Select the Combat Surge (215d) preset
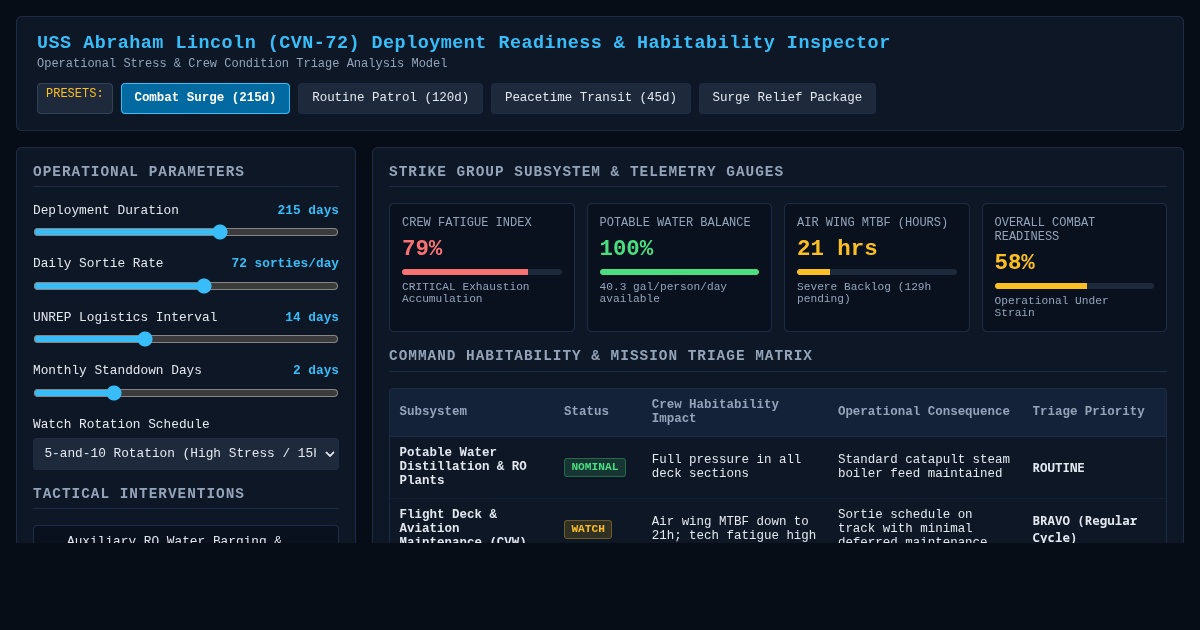 205,98
